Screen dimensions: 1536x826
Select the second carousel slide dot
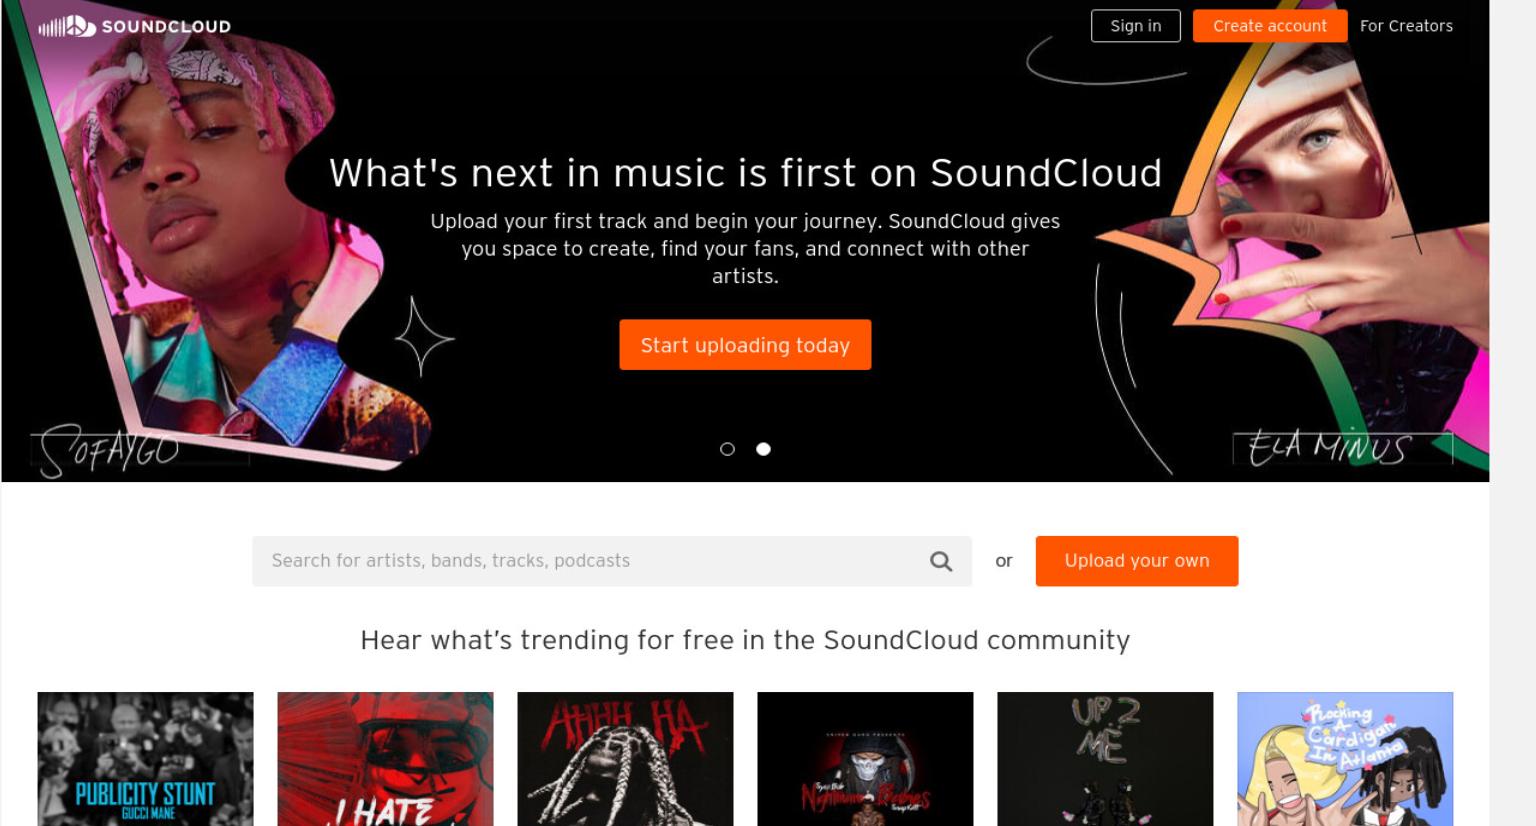point(763,449)
